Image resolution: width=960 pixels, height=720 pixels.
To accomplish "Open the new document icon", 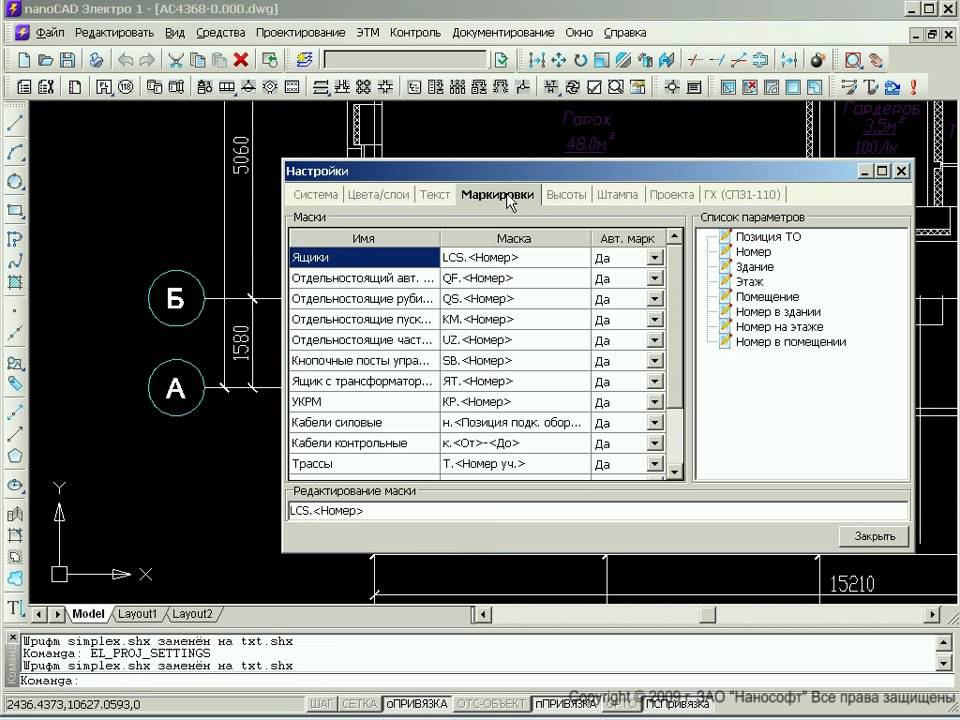I will [x=24, y=60].
